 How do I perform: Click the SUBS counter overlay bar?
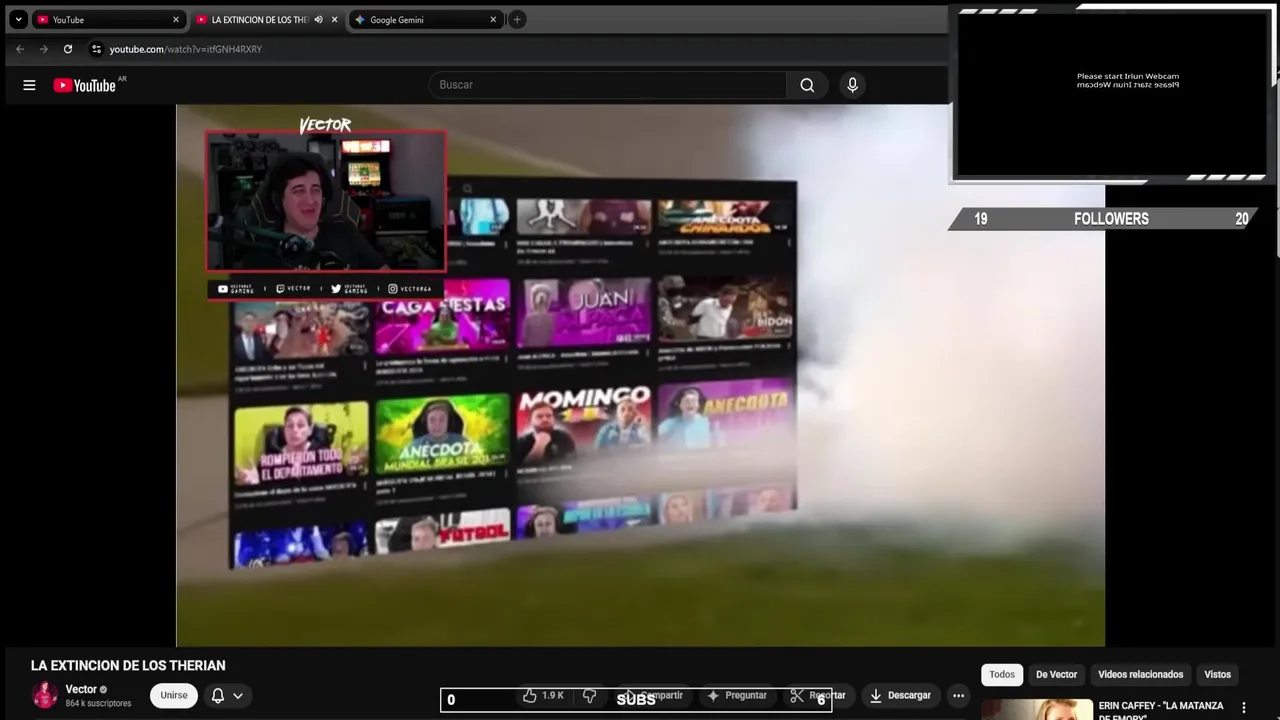[636, 699]
